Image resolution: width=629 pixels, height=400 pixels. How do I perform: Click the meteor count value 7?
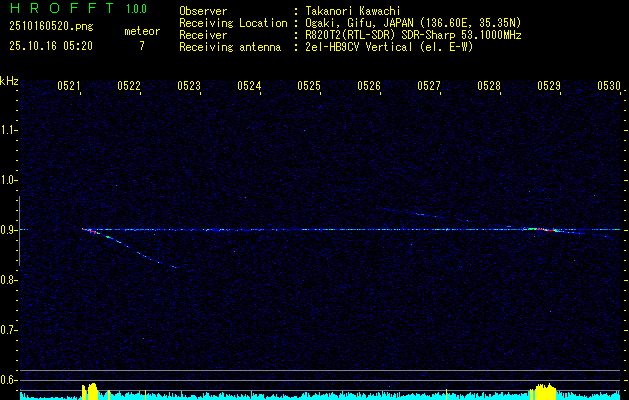coord(142,46)
